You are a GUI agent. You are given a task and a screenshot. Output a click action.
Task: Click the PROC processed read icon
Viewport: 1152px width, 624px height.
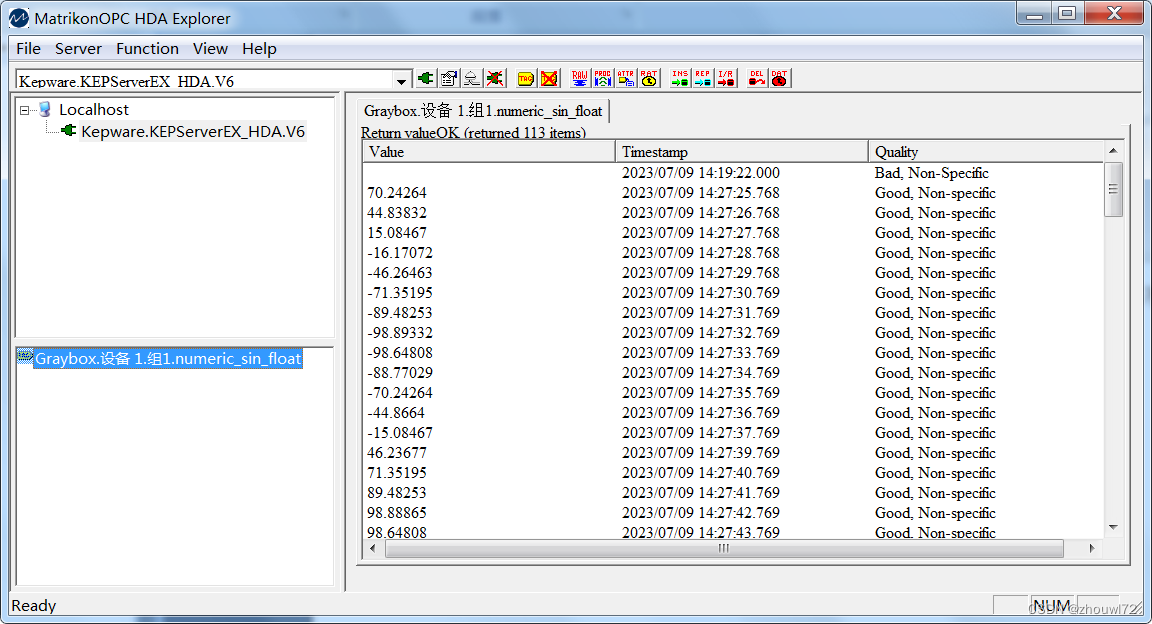(602, 79)
